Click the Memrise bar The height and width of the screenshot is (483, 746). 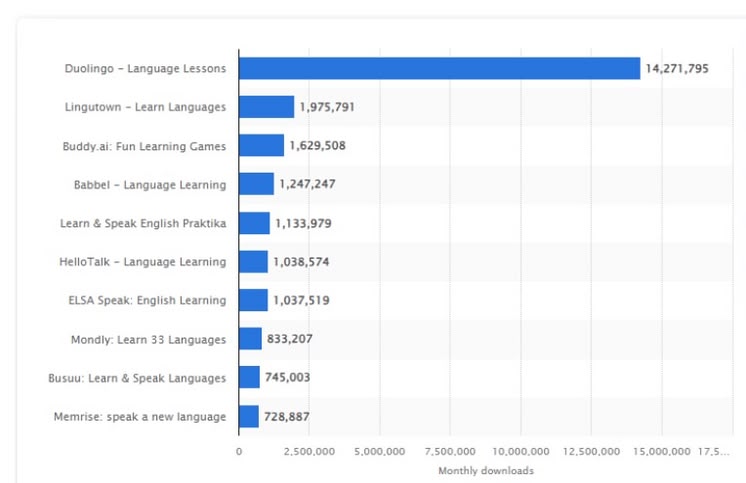(249, 416)
